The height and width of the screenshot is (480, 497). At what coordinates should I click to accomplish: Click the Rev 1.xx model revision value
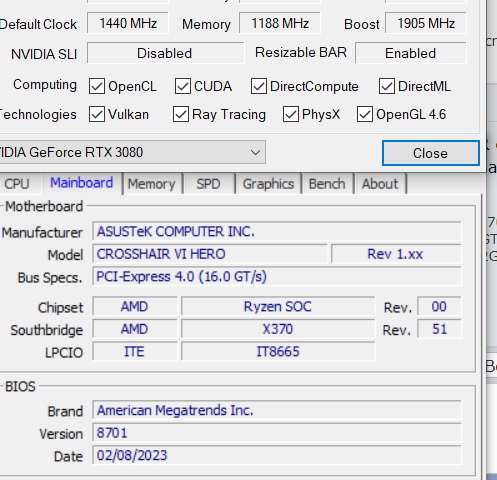[x=396, y=254]
